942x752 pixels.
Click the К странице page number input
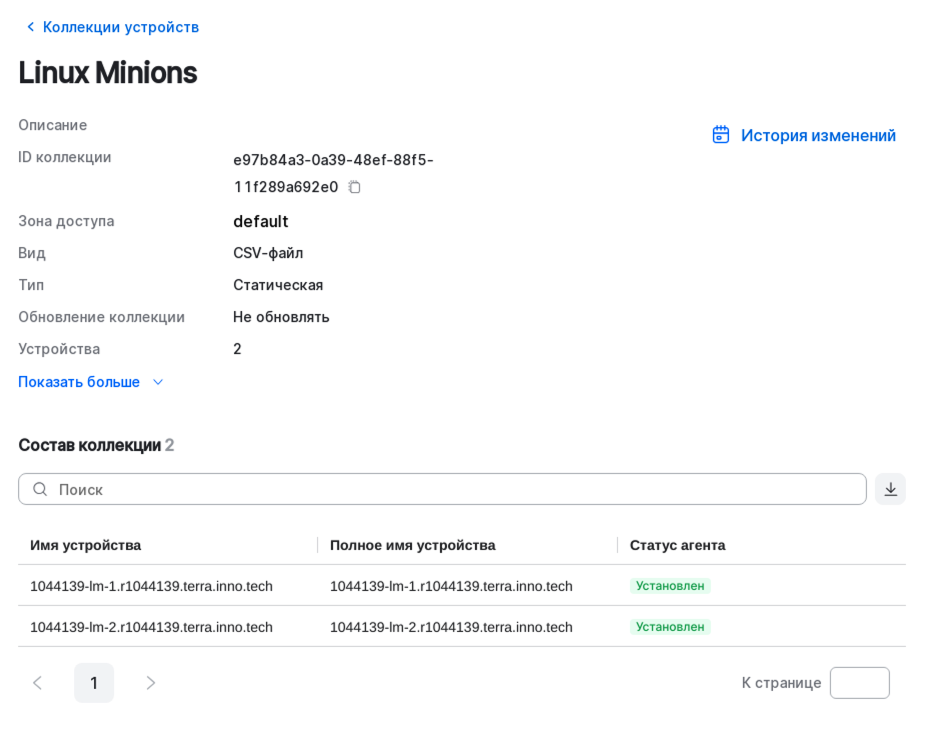point(859,683)
